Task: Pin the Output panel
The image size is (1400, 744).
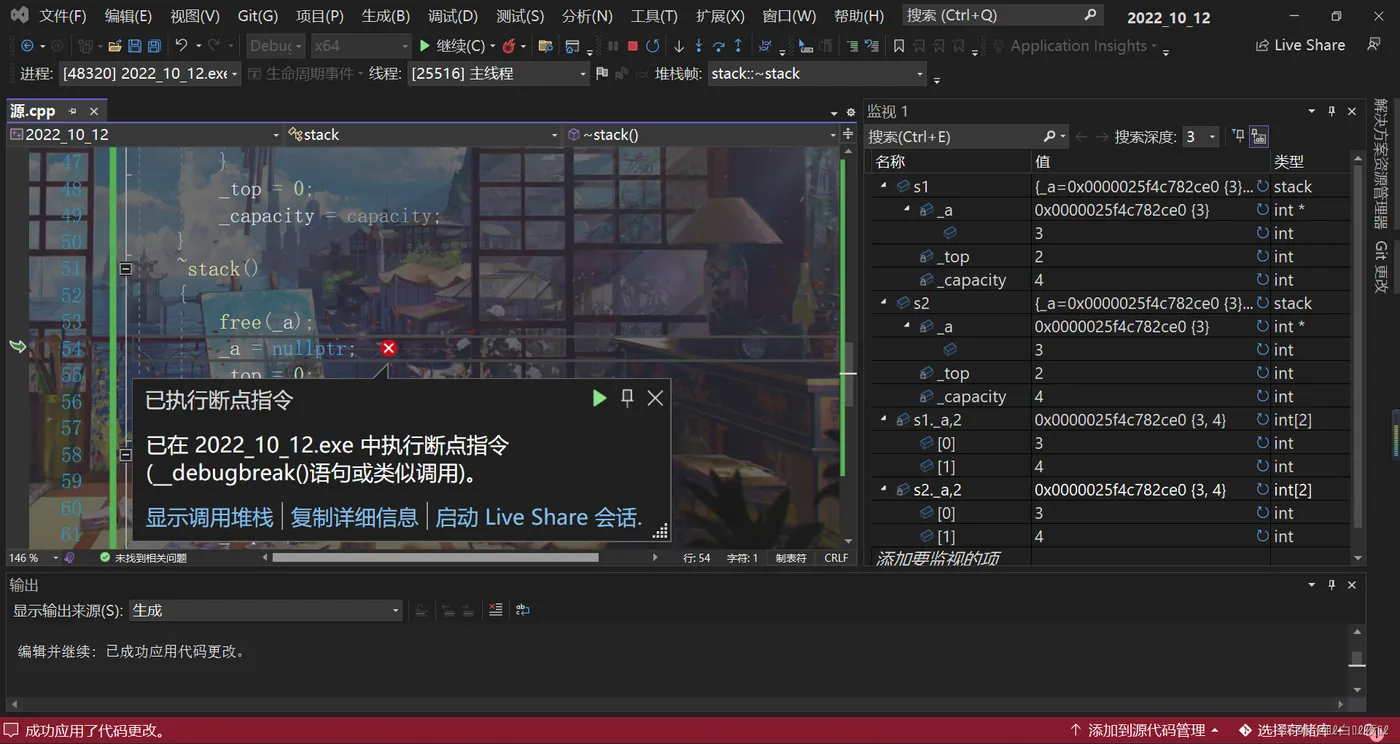Action: 1331,585
